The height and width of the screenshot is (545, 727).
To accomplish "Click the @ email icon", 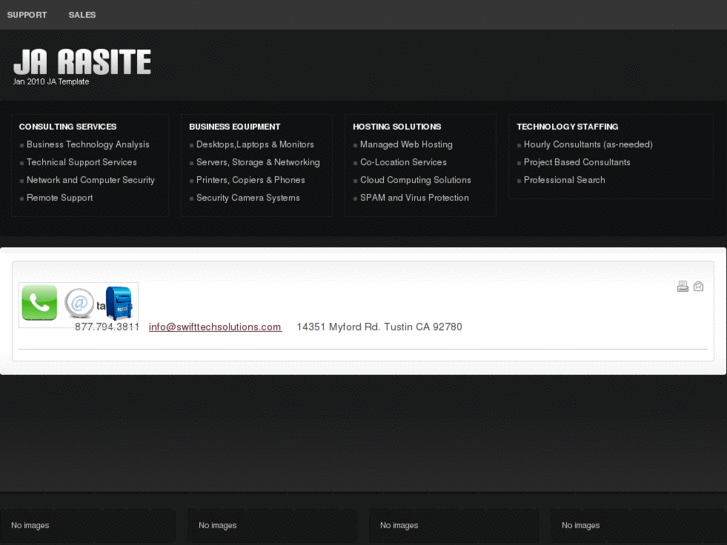I will [79, 303].
